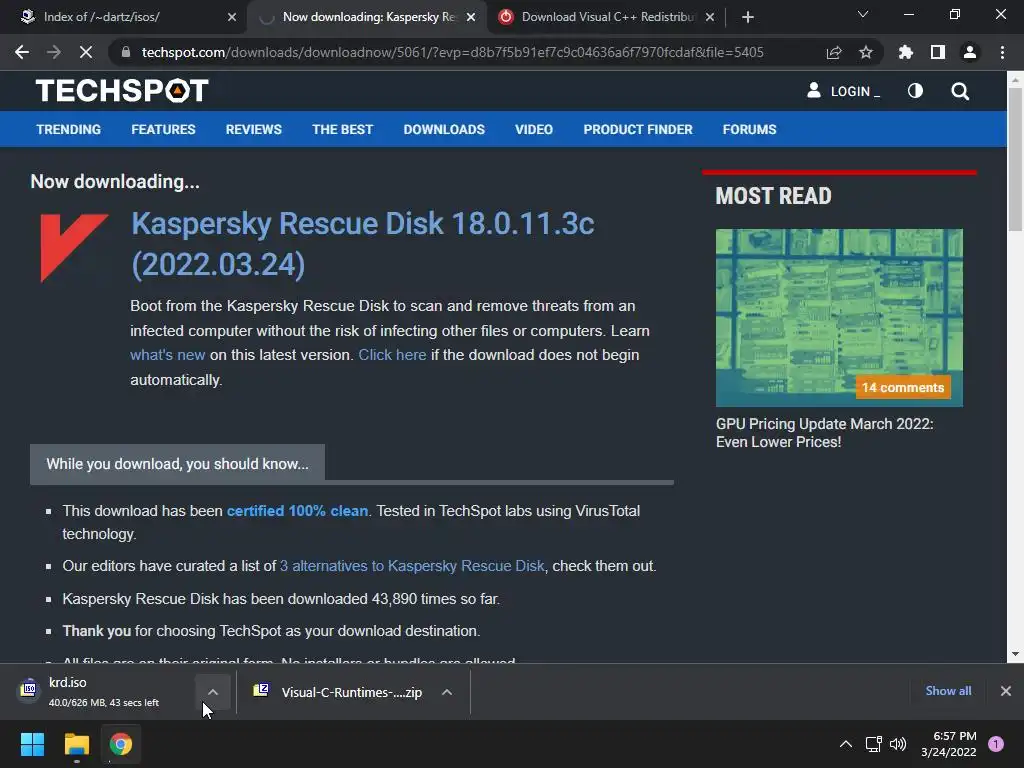
Task: Open the PRODUCT FINDER section
Action: pos(638,129)
